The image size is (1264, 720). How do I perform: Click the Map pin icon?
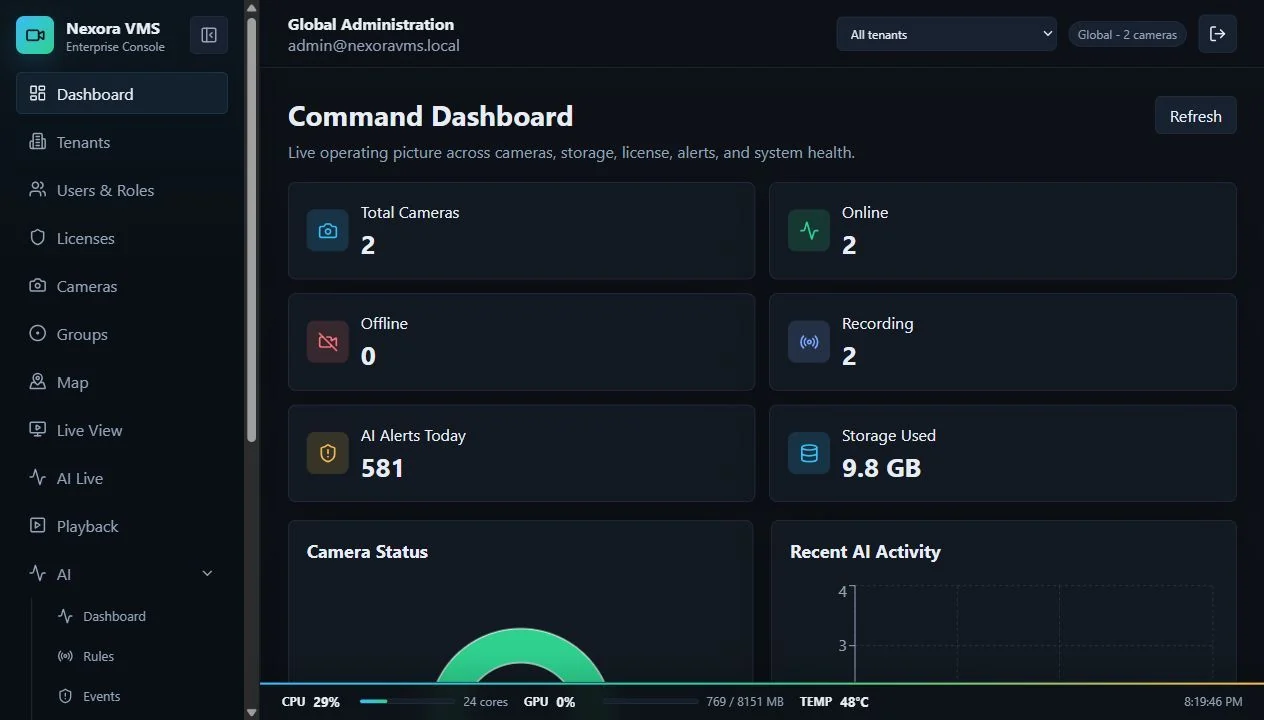[x=38, y=381]
